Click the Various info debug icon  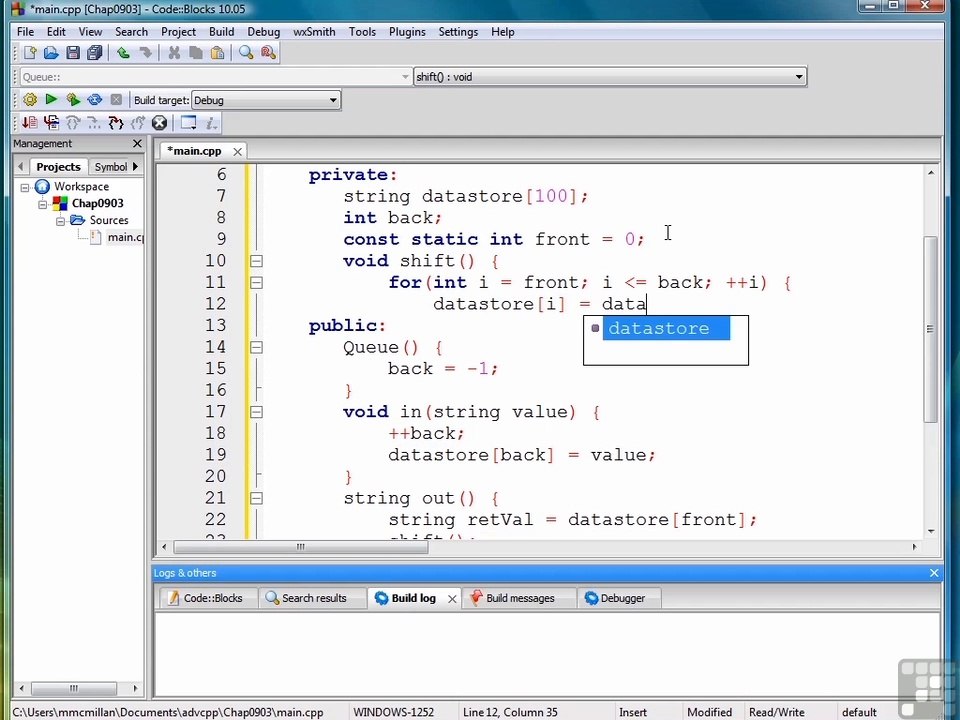pyautogui.click(x=211, y=123)
